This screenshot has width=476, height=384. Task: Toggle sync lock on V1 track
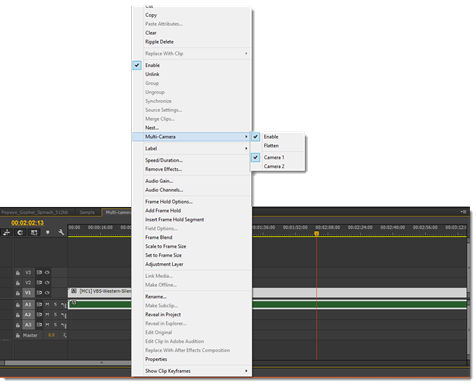(39, 293)
